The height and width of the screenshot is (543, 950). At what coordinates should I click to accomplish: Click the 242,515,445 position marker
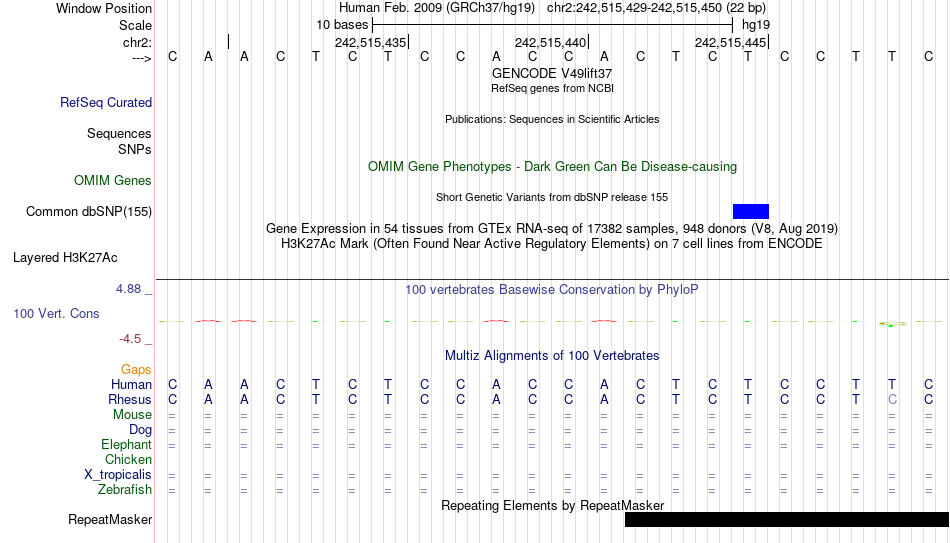730,42
